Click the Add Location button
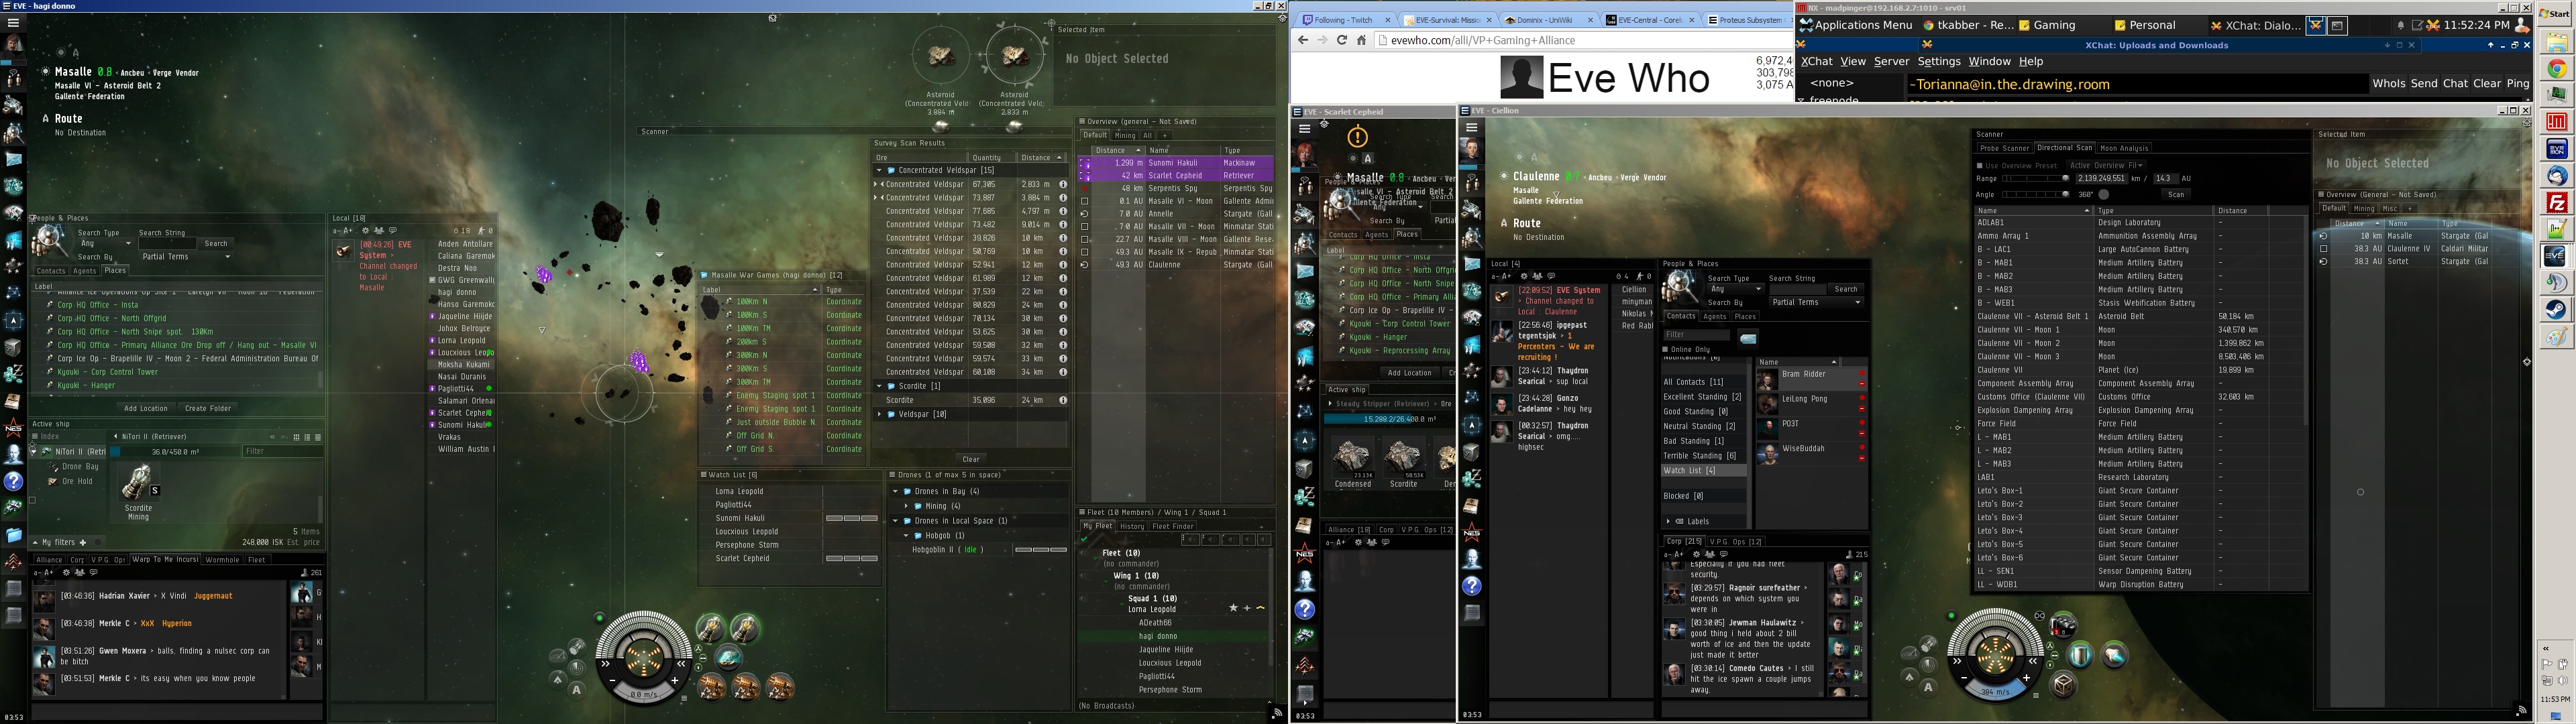Image resolution: width=2576 pixels, height=724 pixels. tap(146, 408)
